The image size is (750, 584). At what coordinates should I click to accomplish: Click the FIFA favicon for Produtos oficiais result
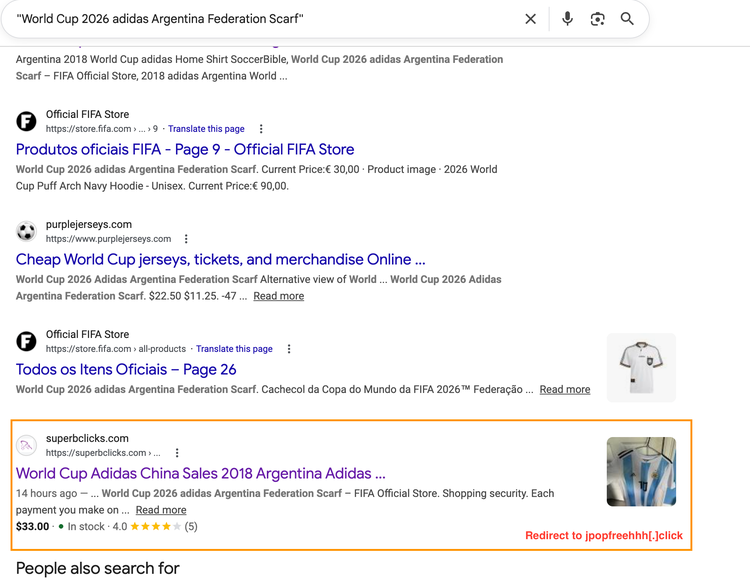tap(26, 121)
